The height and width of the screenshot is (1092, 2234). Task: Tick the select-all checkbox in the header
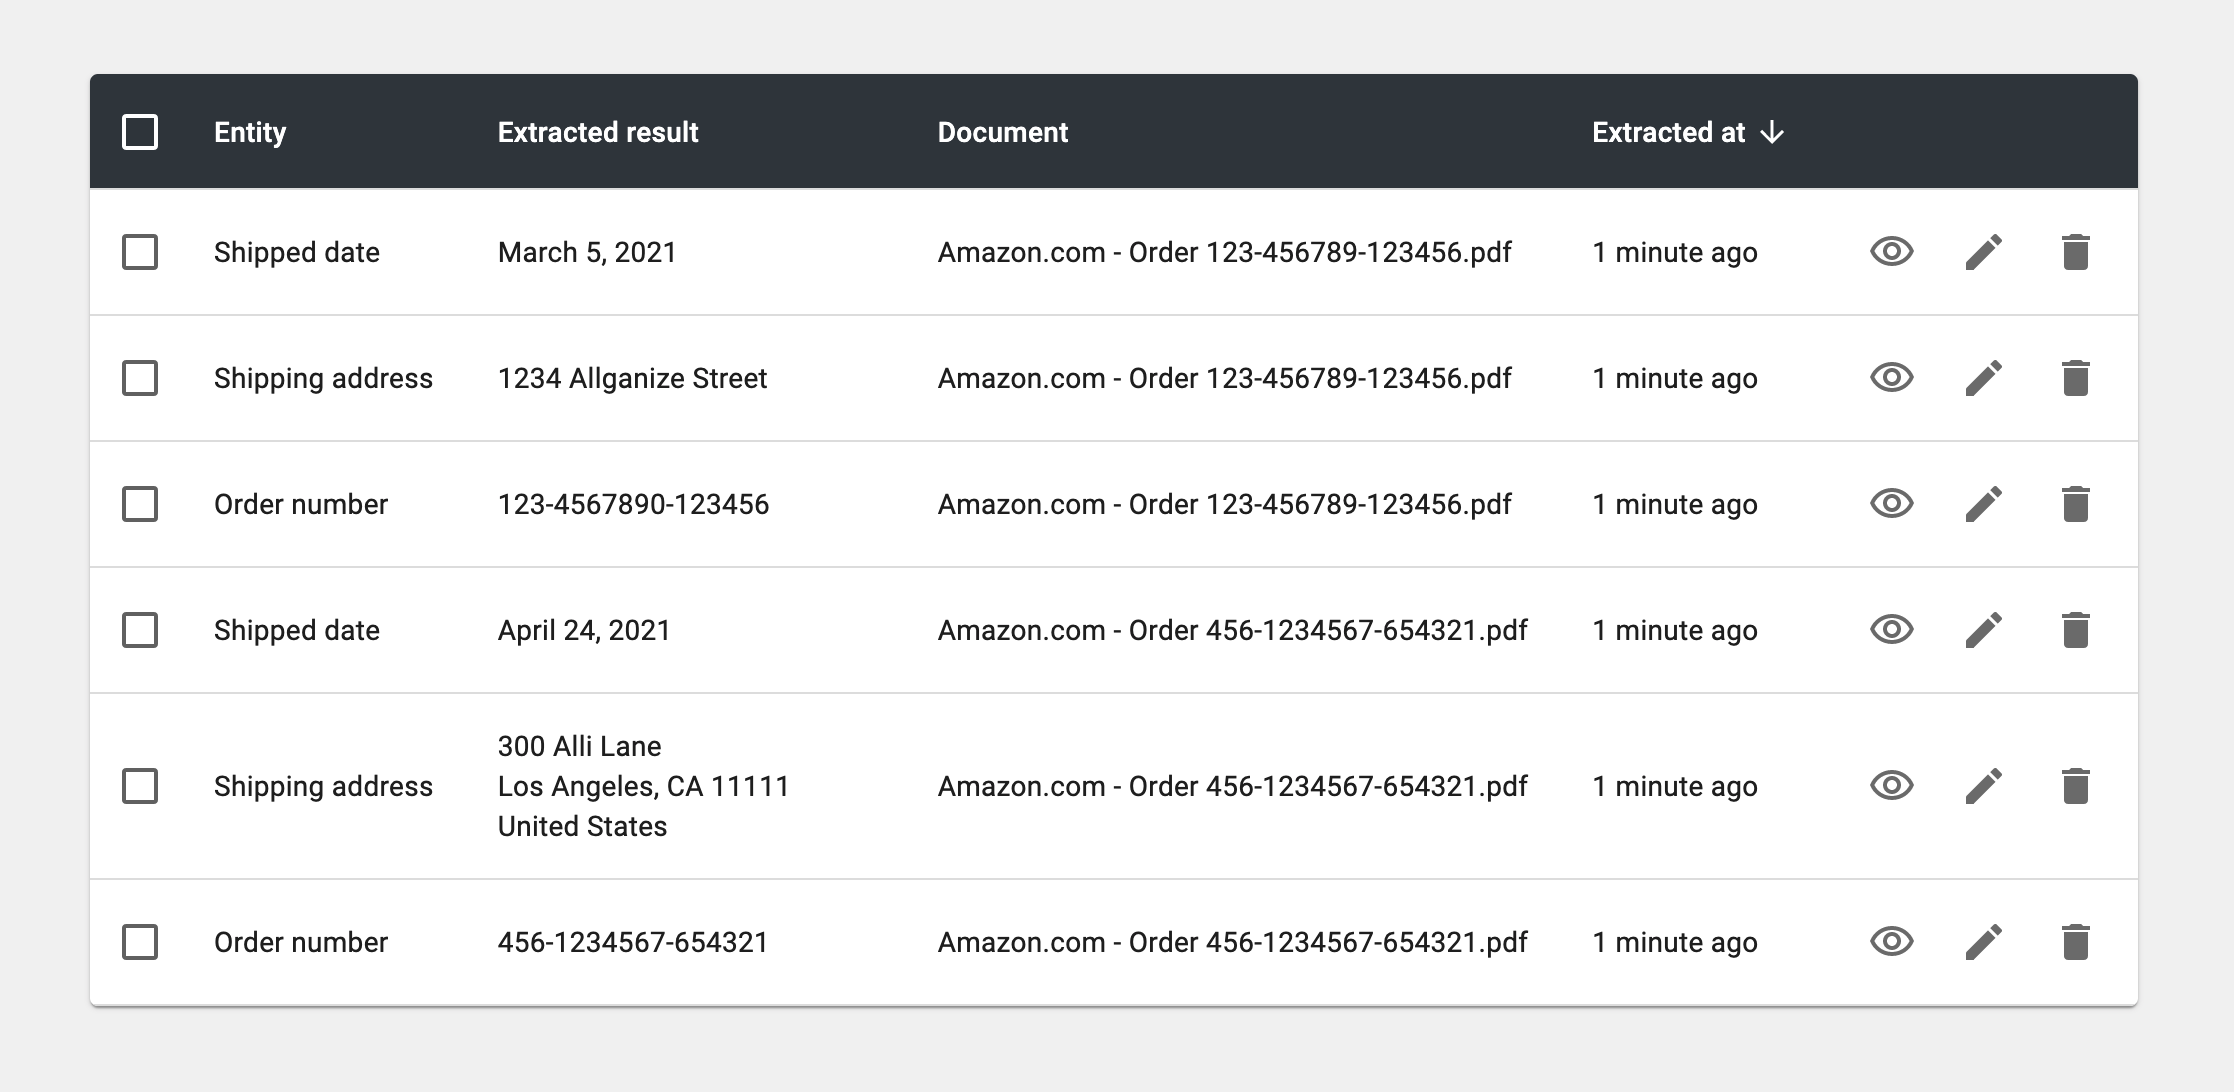click(140, 132)
